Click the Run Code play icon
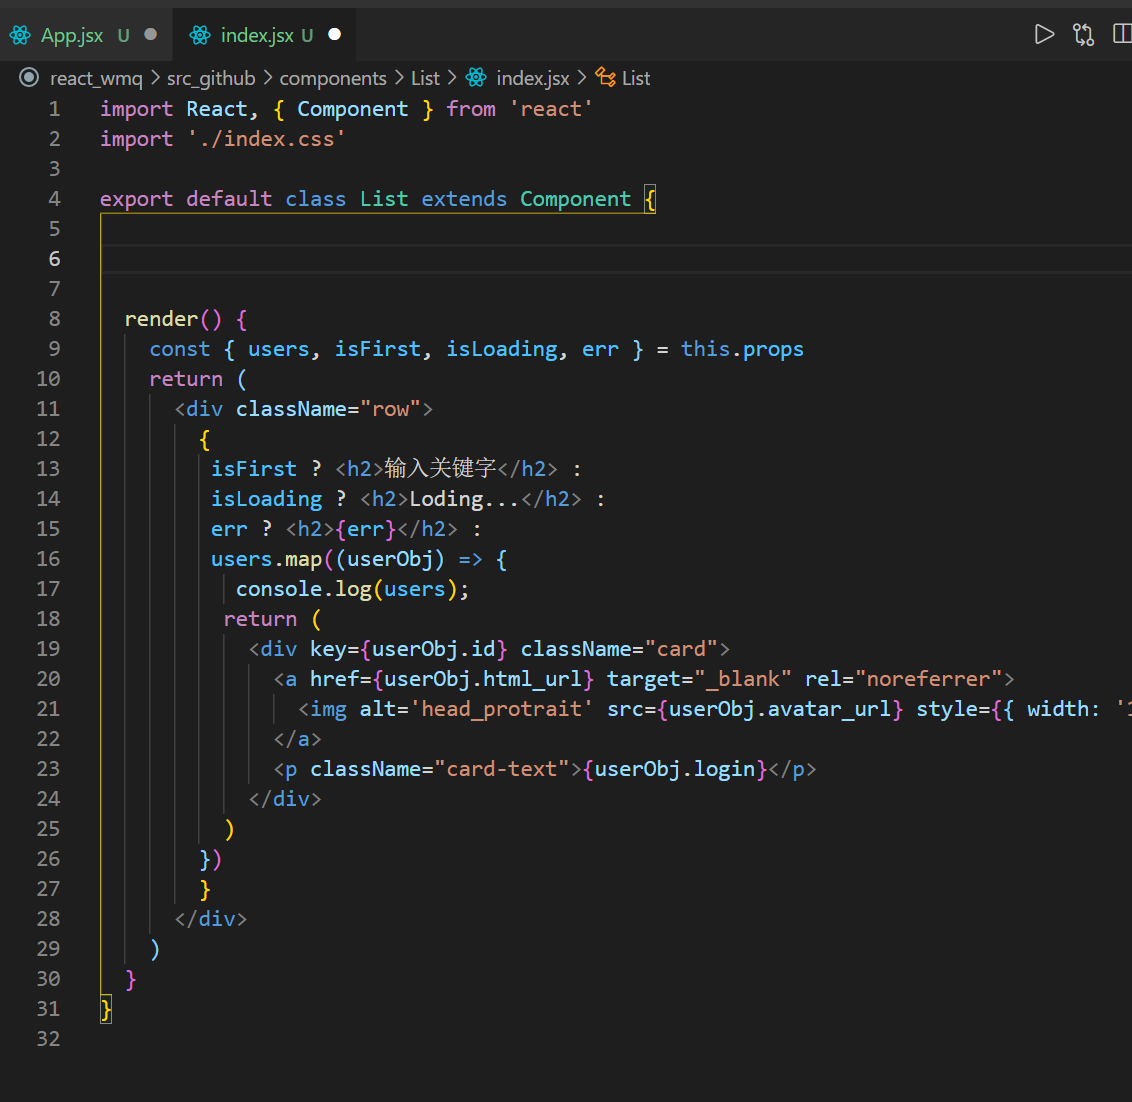Viewport: 1132px width, 1102px height. [1044, 35]
